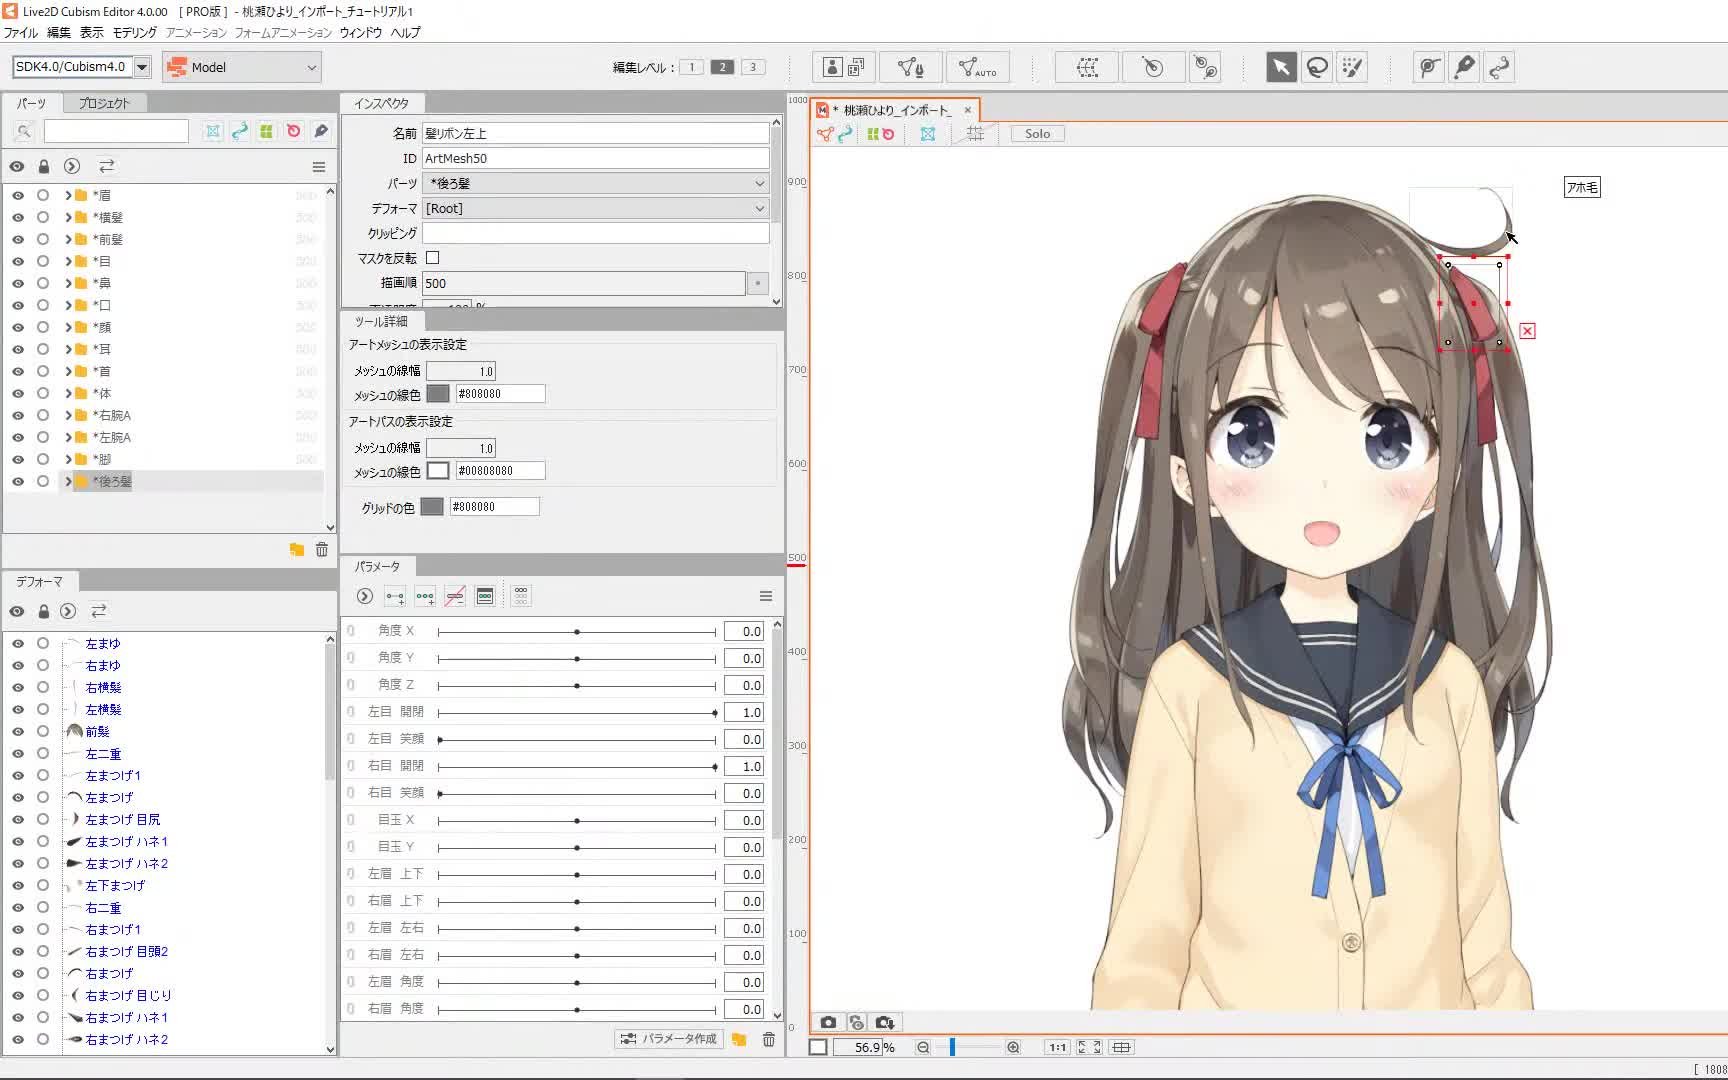Select the Lasso selection tool

[x=1317, y=67]
